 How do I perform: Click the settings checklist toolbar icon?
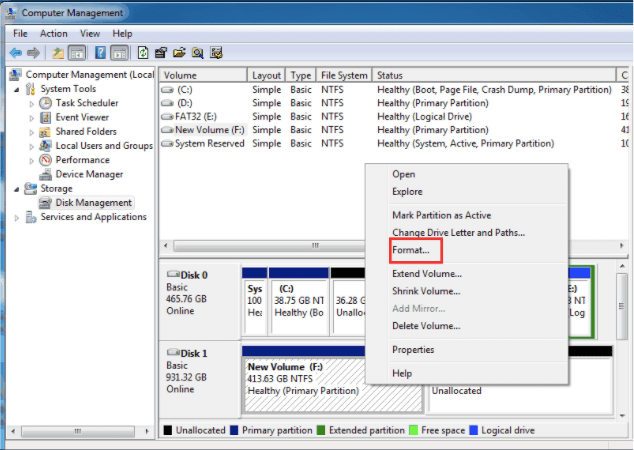coord(216,53)
